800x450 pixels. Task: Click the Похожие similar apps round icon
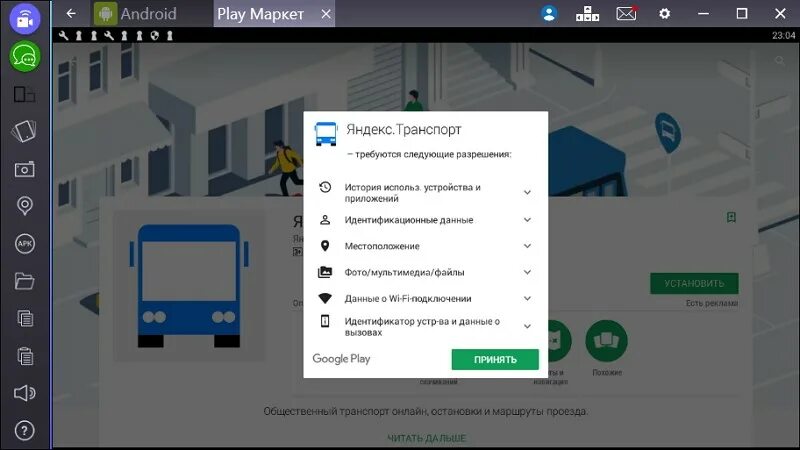(x=606, y=340)
